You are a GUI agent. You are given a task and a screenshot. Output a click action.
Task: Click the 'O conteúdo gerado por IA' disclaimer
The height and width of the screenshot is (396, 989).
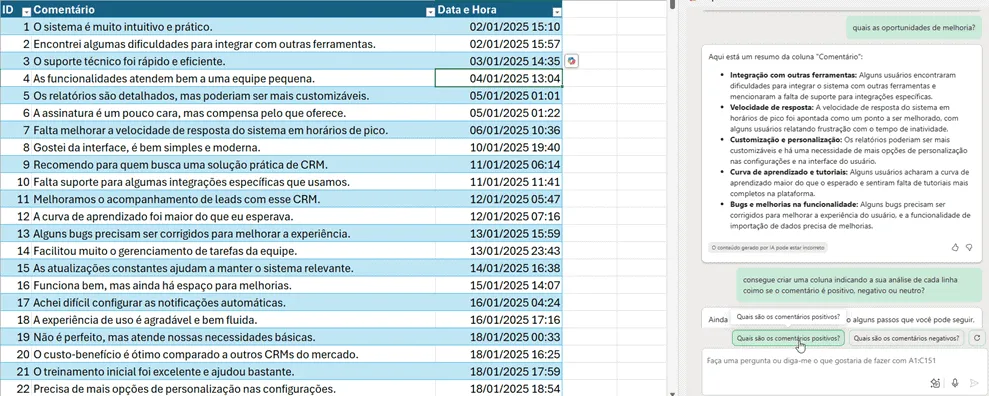click(767, 248)
